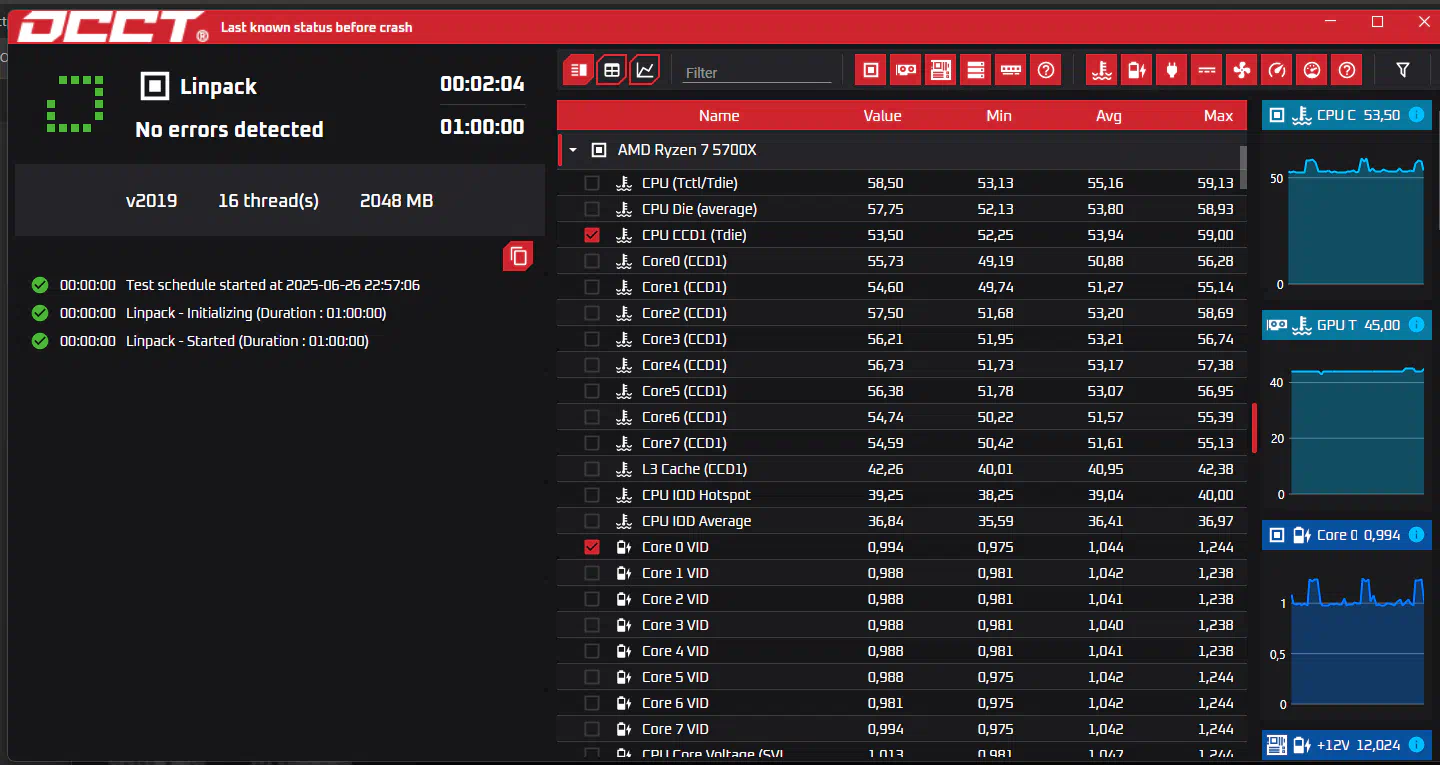This screenshot has width=1440, height=765.
Task: Select the Core 4 VID row name
Action: 675,651
